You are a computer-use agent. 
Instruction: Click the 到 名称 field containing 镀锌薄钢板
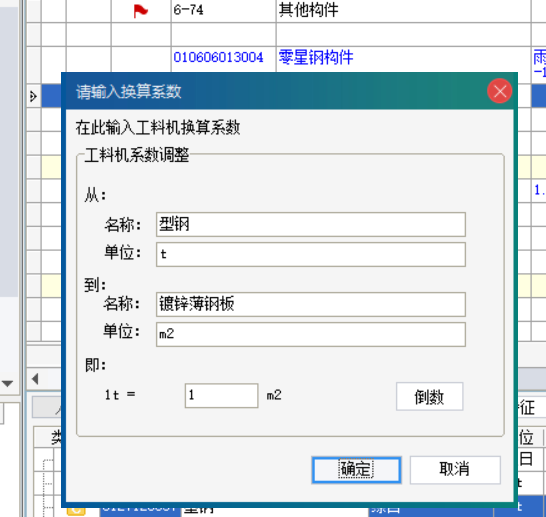(311, 304)
